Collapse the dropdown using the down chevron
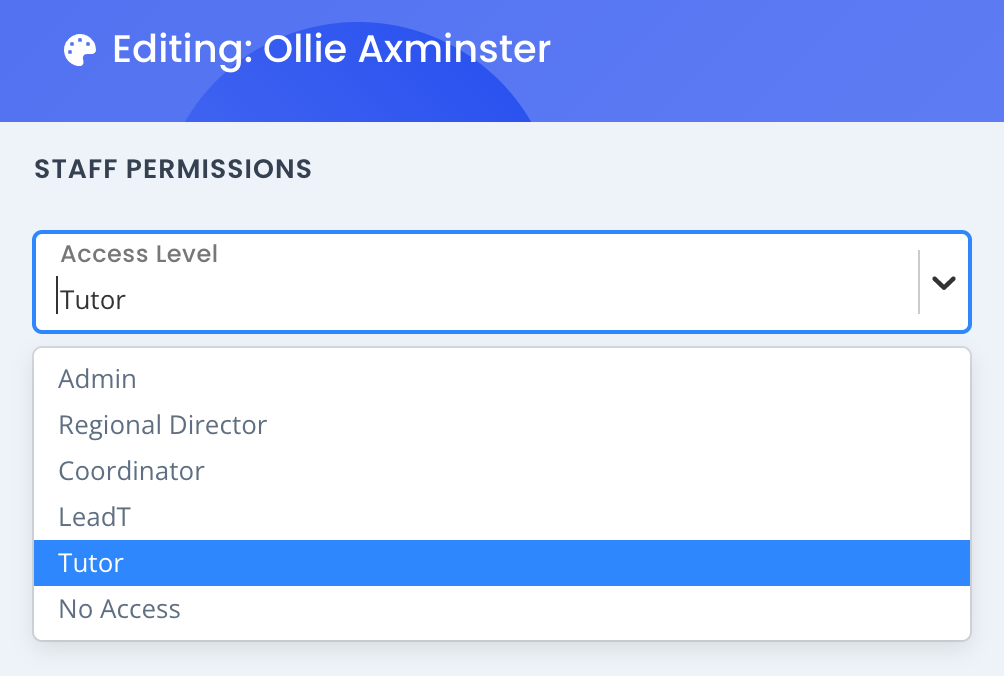1004x676 pixels. (943, 282)
